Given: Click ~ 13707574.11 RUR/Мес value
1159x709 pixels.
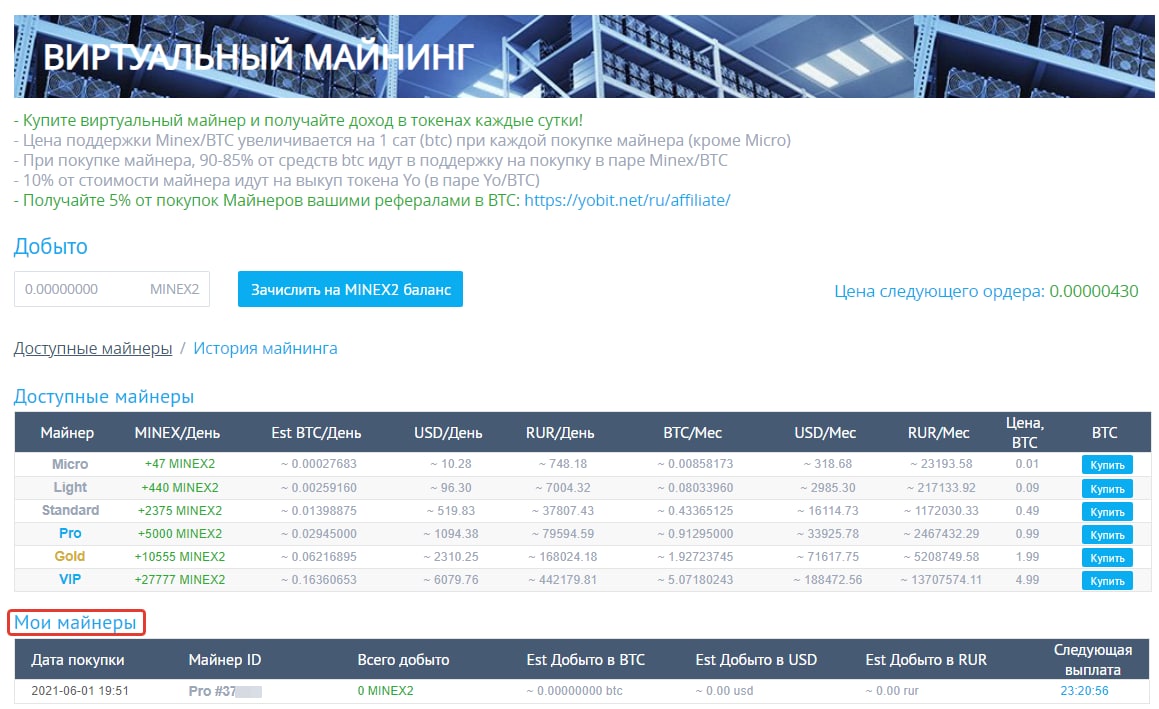Looking at the screenshot, I should pyautogui.click(x=941, y=580).
